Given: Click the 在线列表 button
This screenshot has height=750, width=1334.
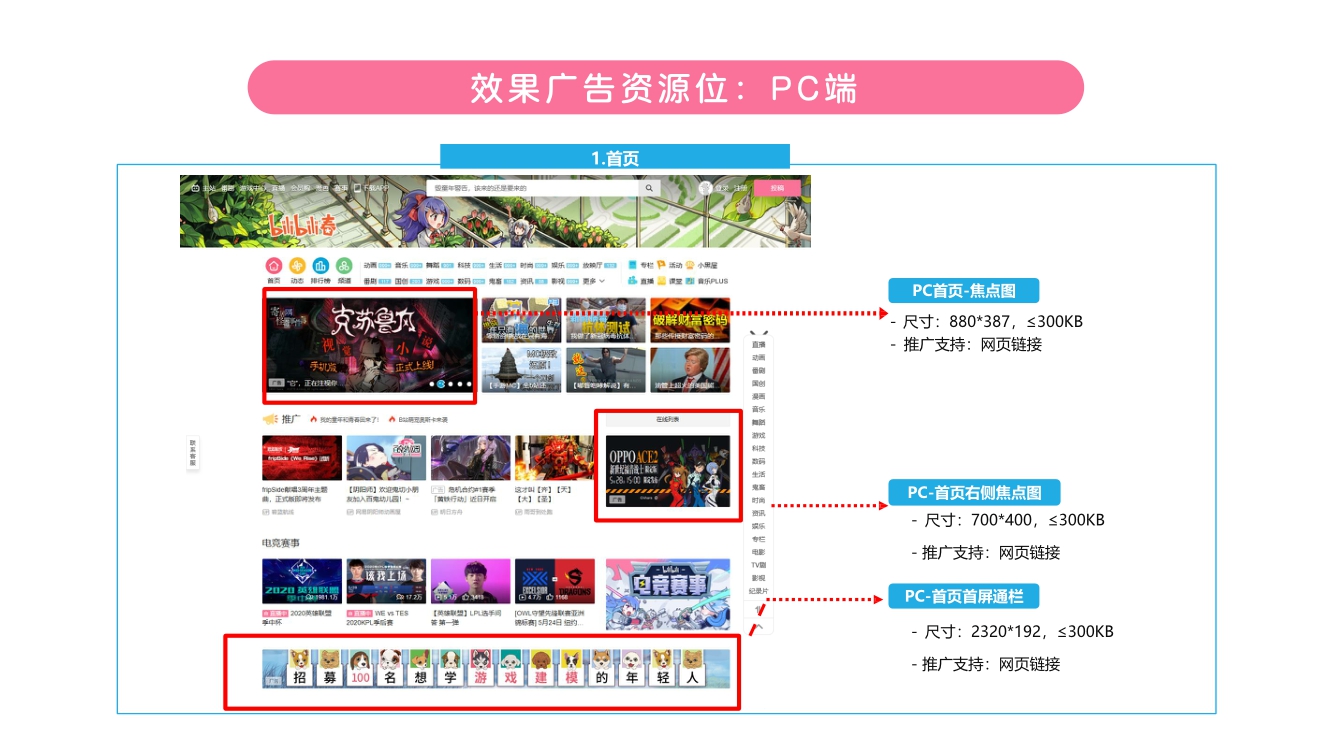Looking at the screenshot, I should pos(667,420).
